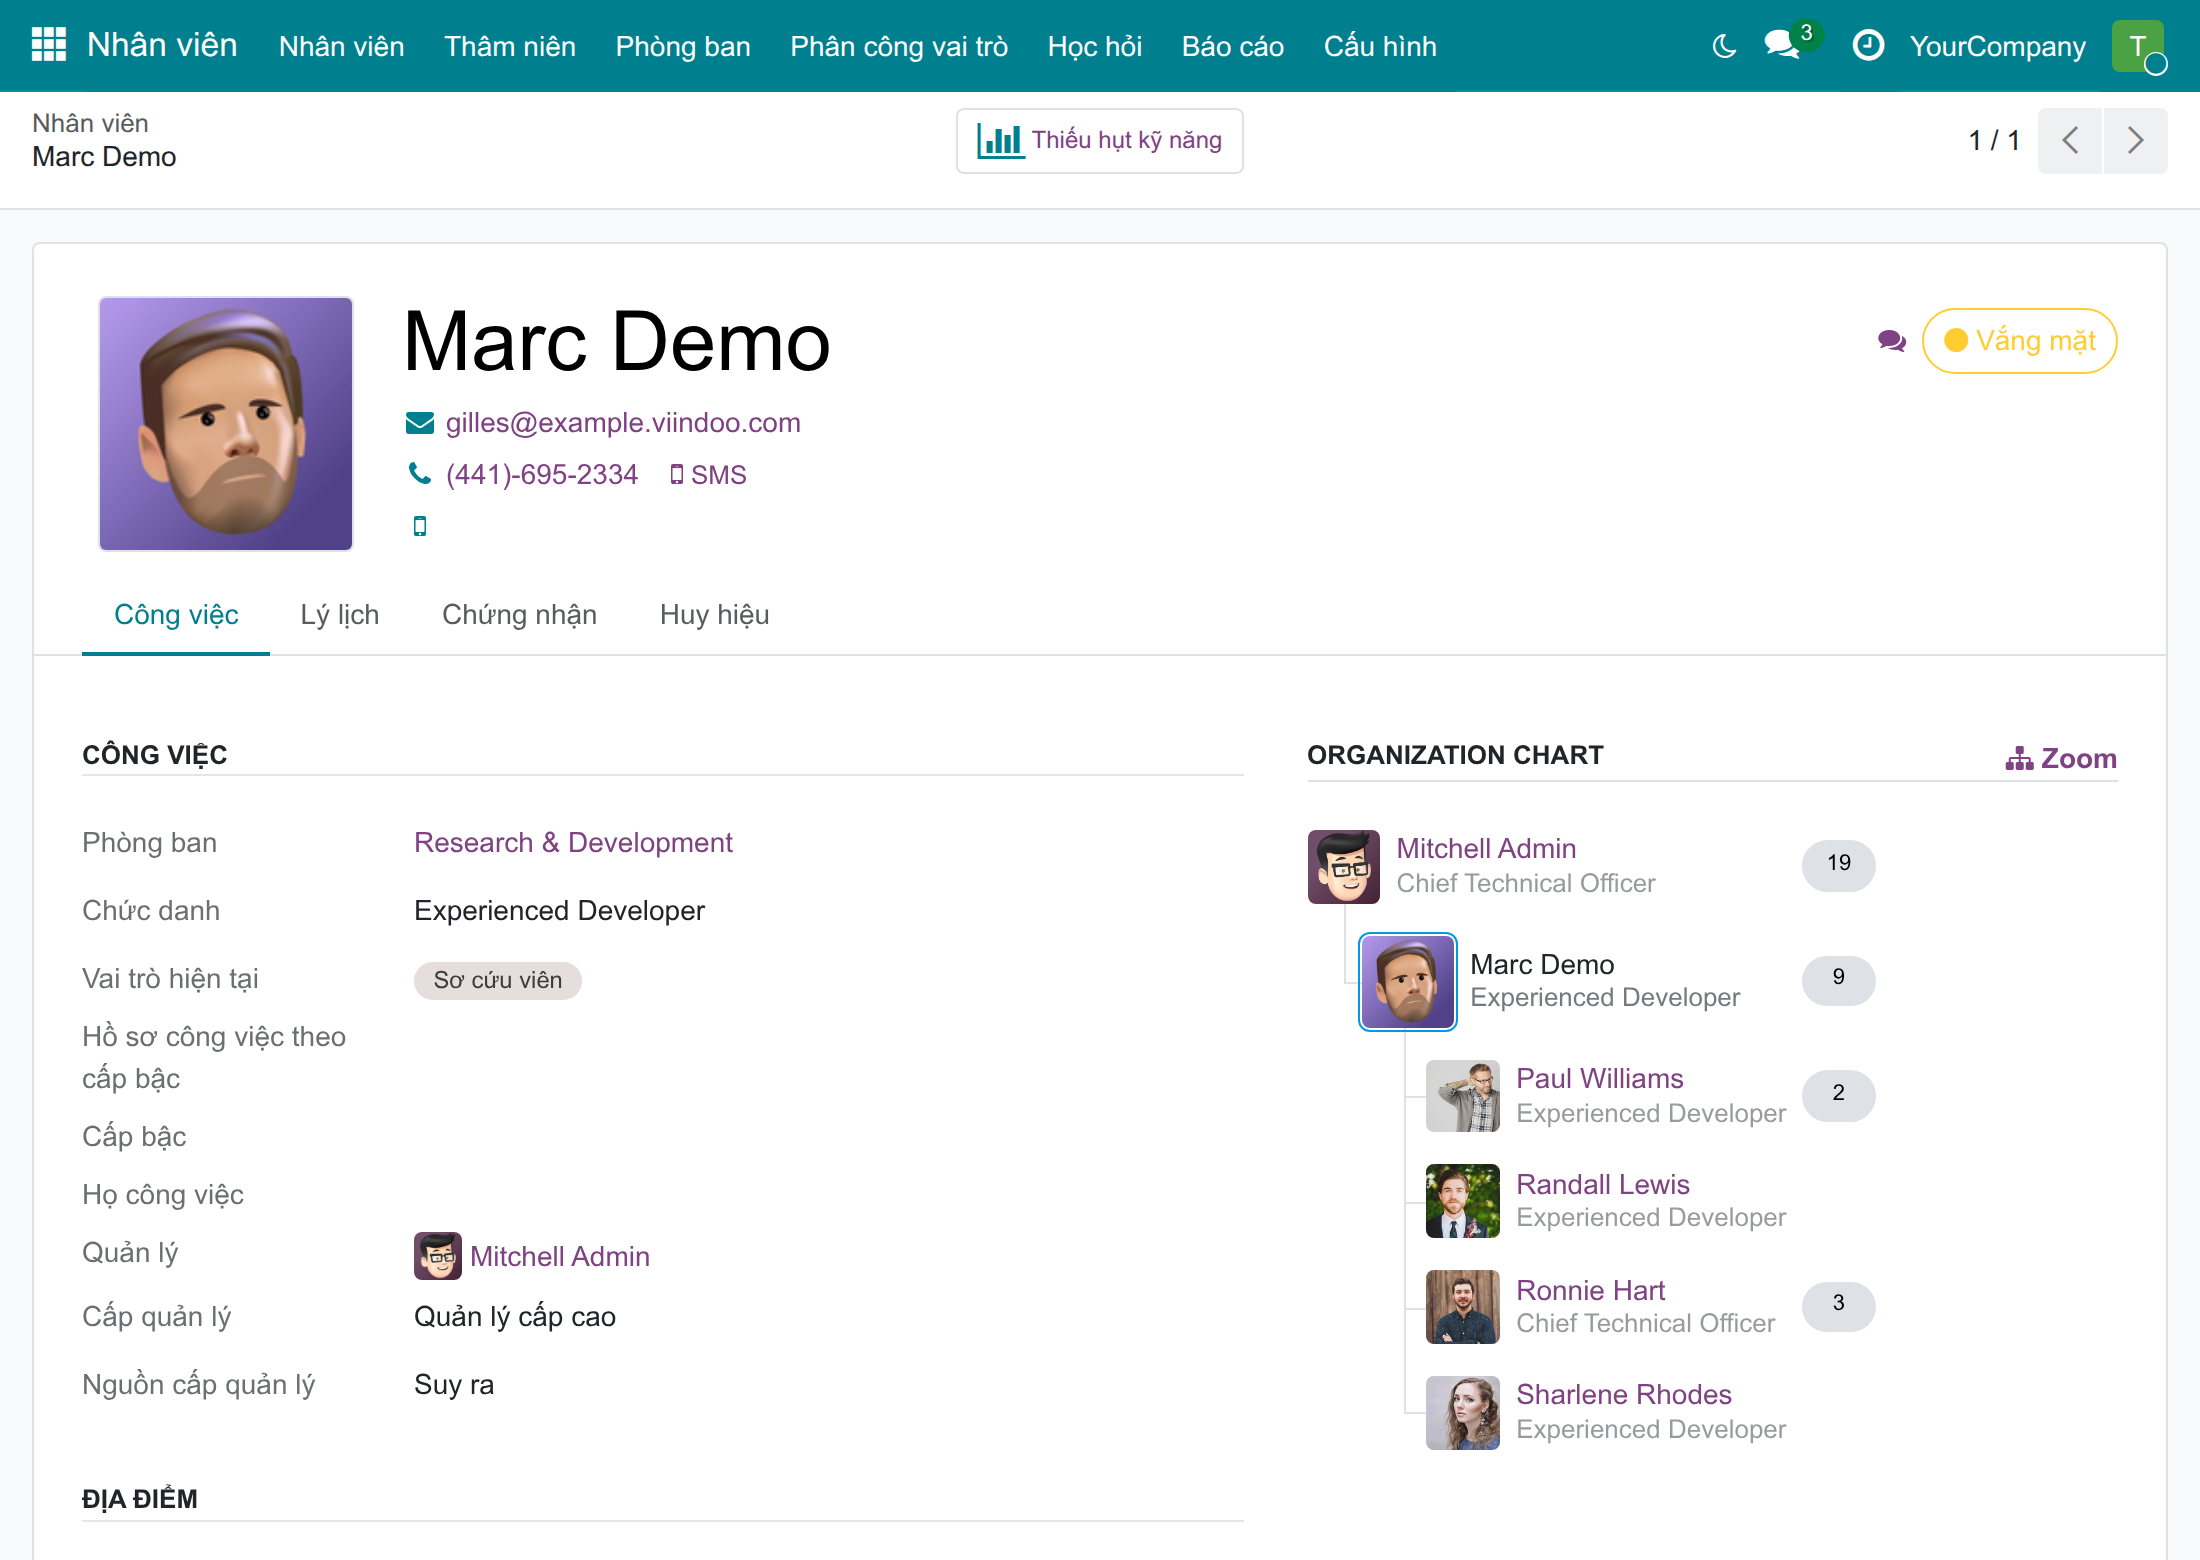Image resolution: width=2200 pixels, height=1560 pixels.
Task: Go to previous record arrow
Action: 2070,141
